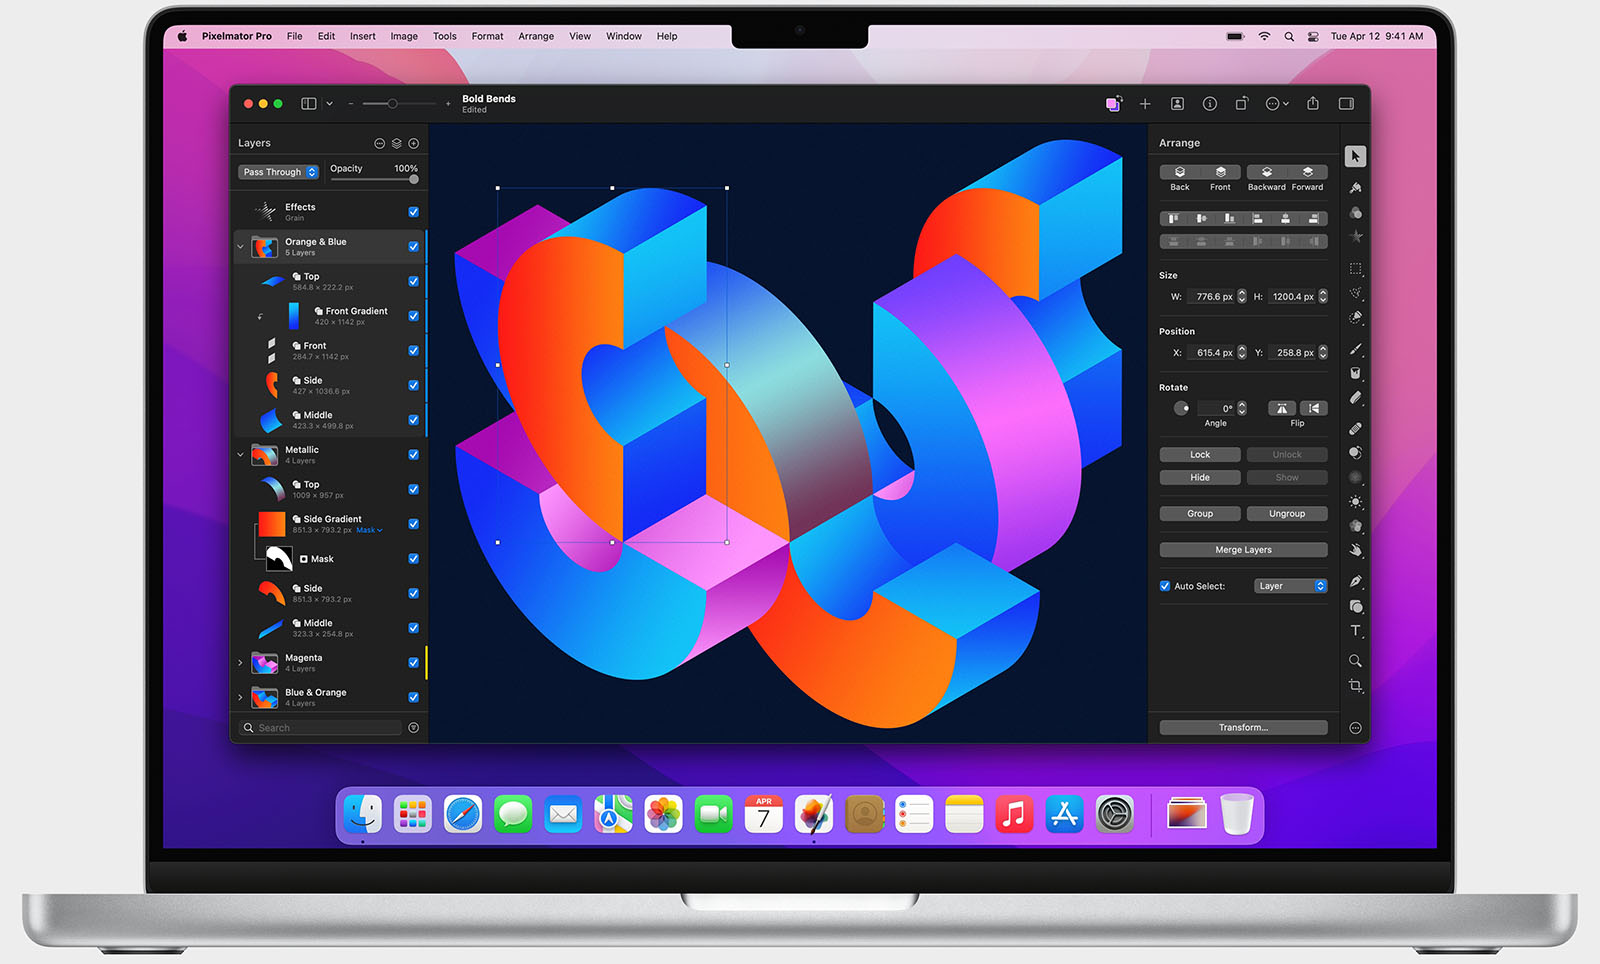Select the Type tool
This screenshot has height=964, width=1600.
pyautogui.click(x=1355, y=631)
